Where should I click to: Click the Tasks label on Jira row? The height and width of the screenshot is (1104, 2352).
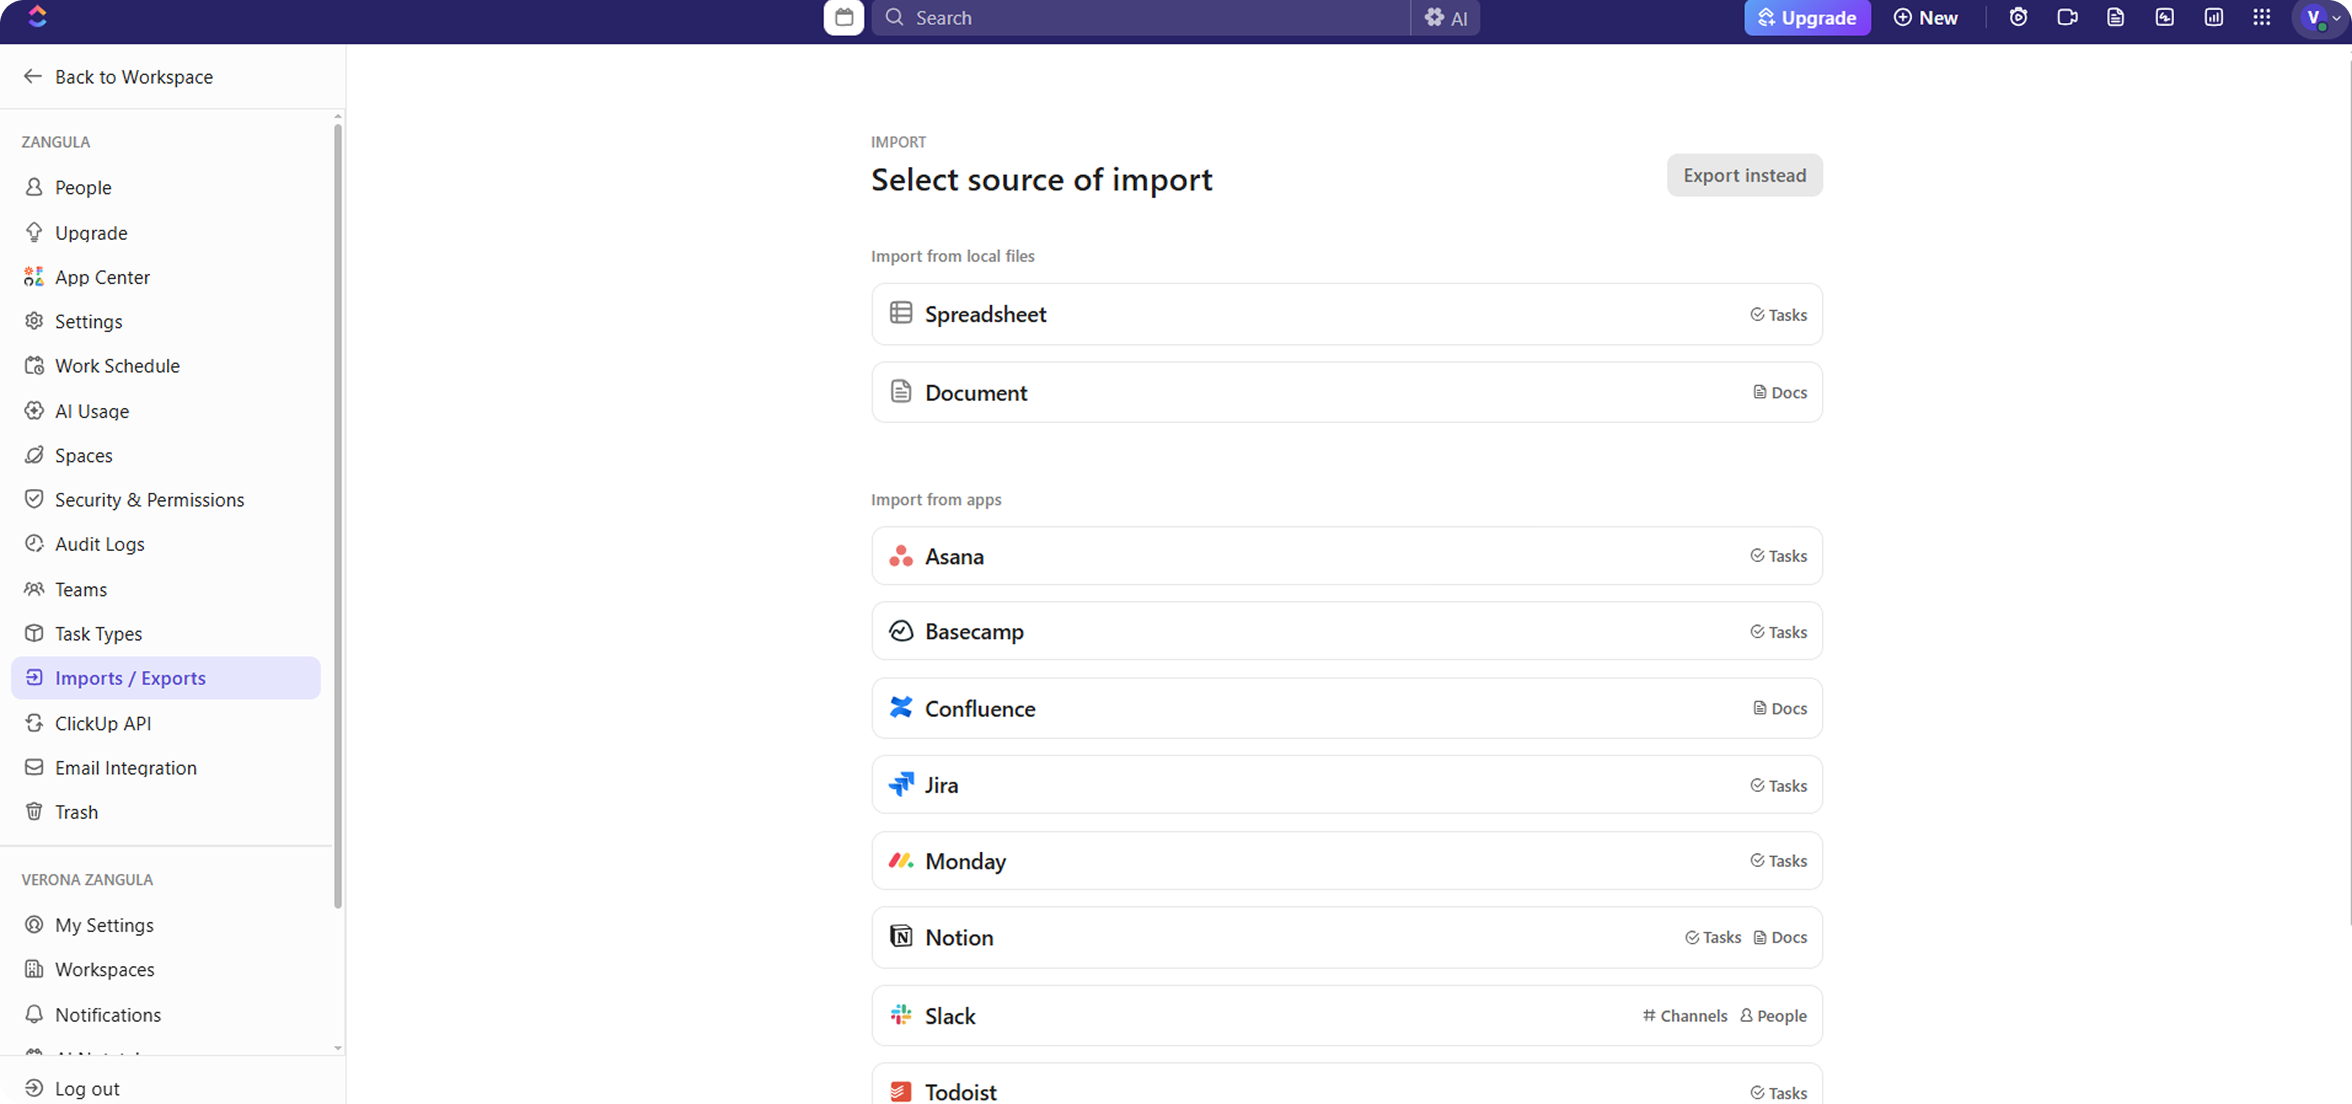(x=1778, y=786)
